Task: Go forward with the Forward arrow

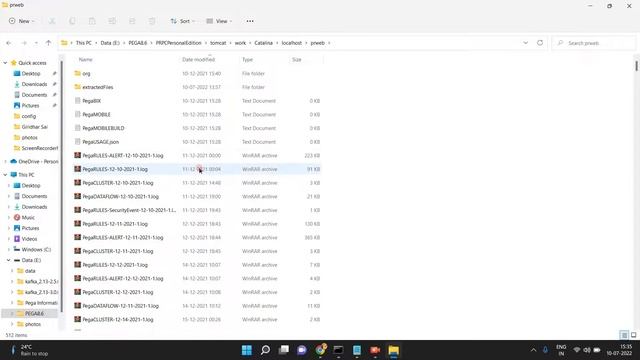Action: pos(24,43)
